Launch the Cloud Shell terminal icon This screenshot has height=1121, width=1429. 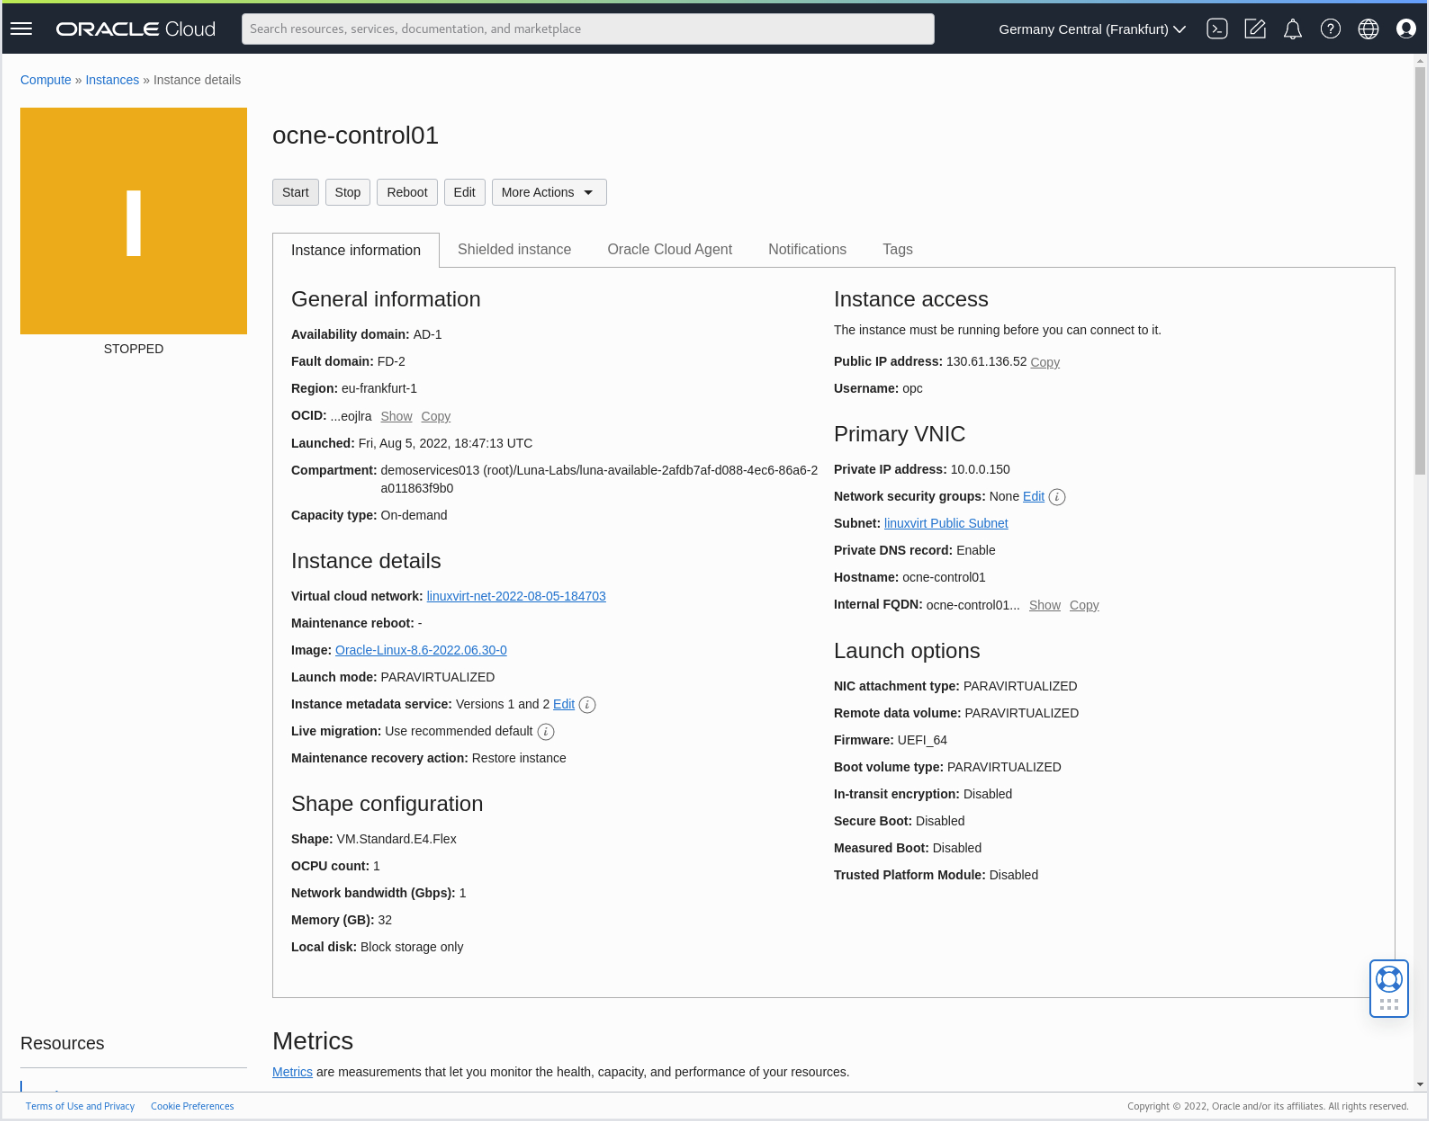1216,28
